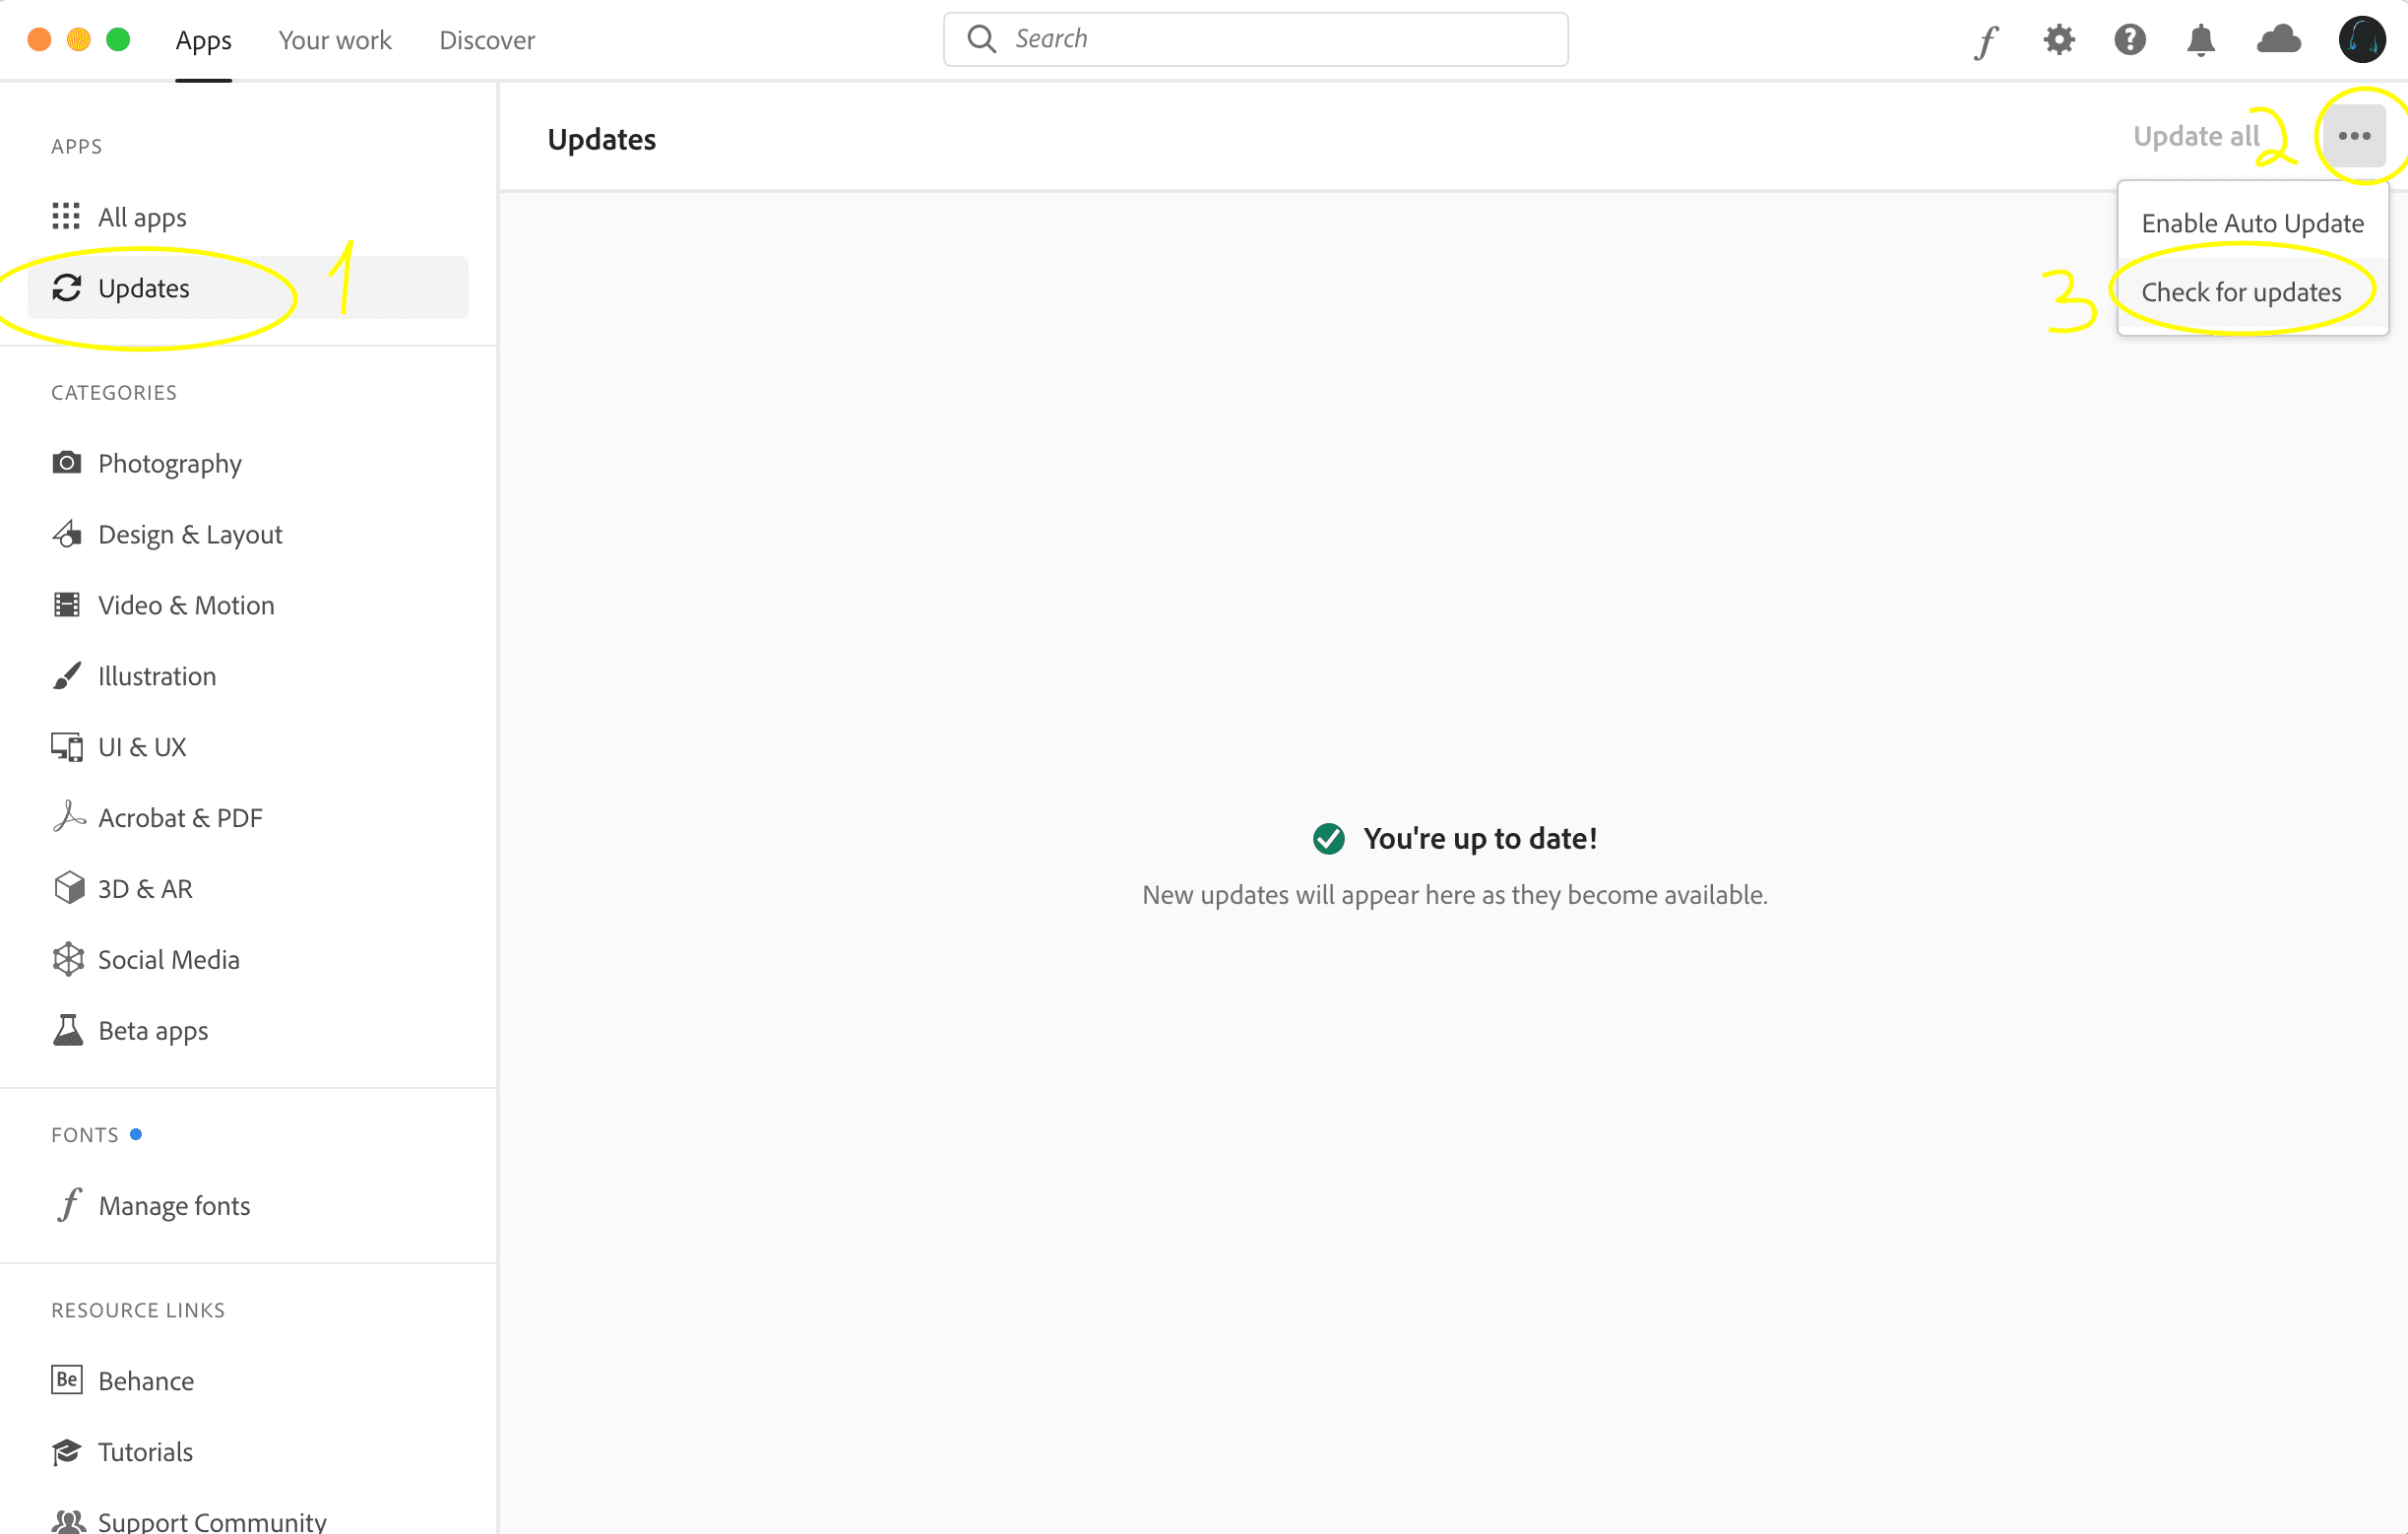Go to All apps in sidebar
The width and height of the screenshot is (2408, 1534).
coord(142,217)
